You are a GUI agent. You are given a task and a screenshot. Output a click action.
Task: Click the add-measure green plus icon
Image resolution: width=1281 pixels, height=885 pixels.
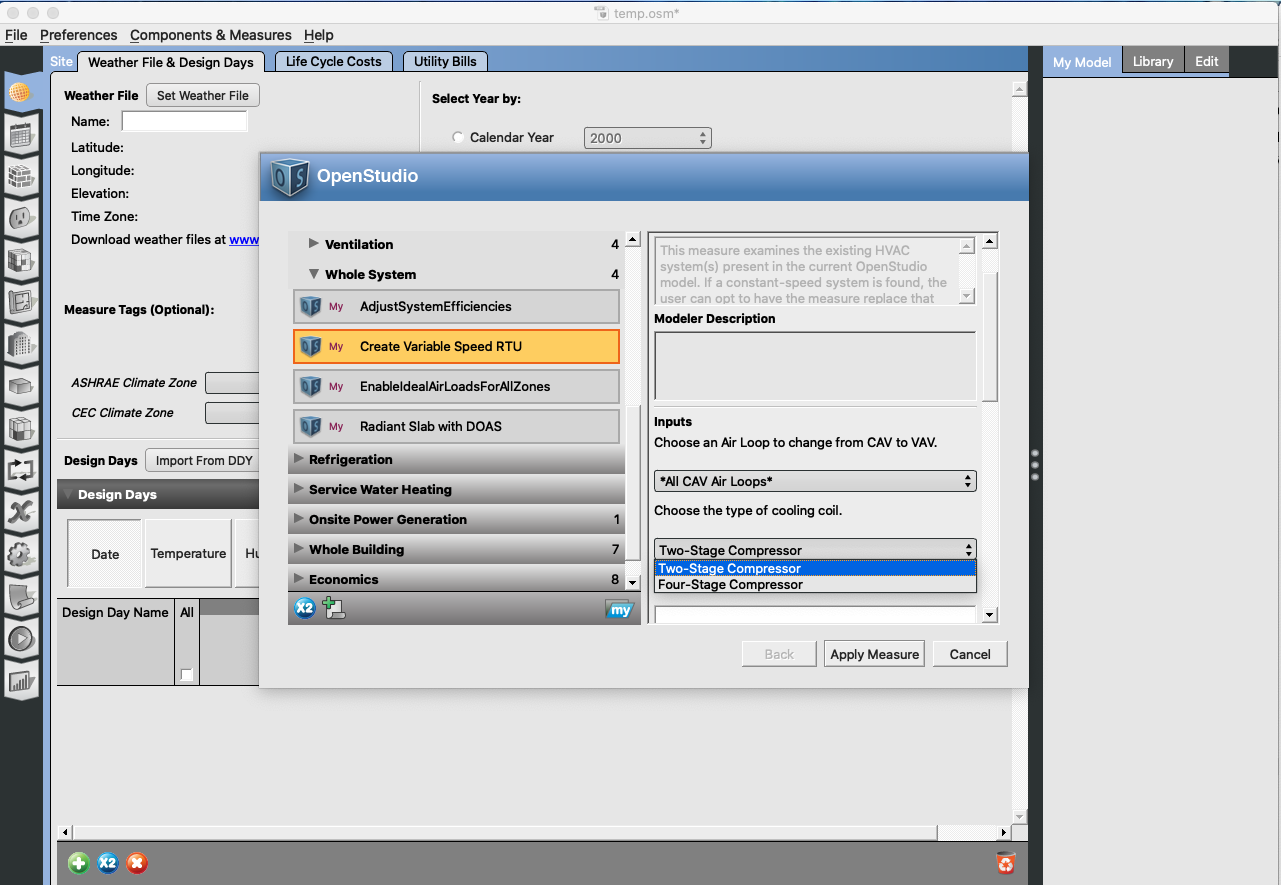334,607
